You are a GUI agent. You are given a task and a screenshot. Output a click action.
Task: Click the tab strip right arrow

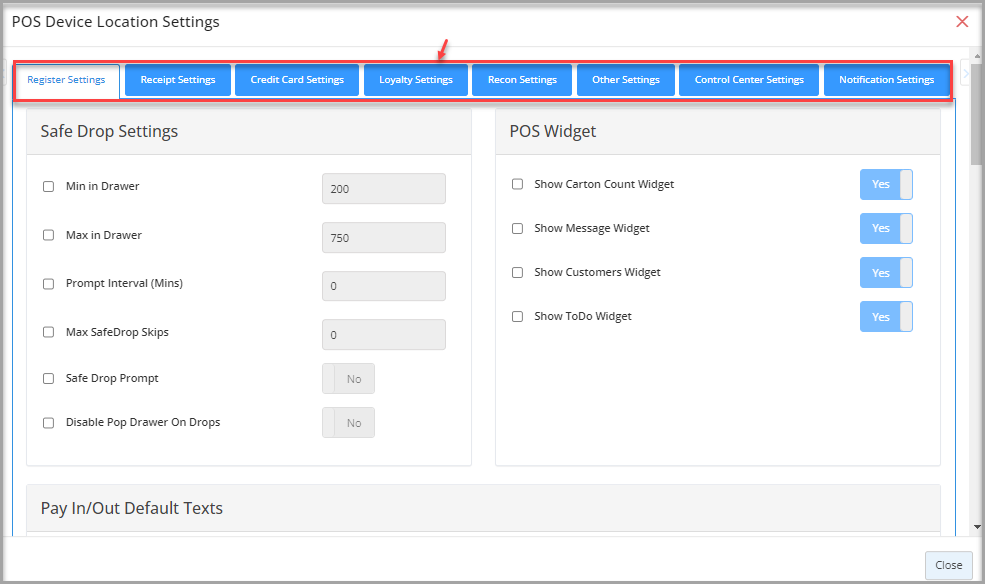(966, 74)
